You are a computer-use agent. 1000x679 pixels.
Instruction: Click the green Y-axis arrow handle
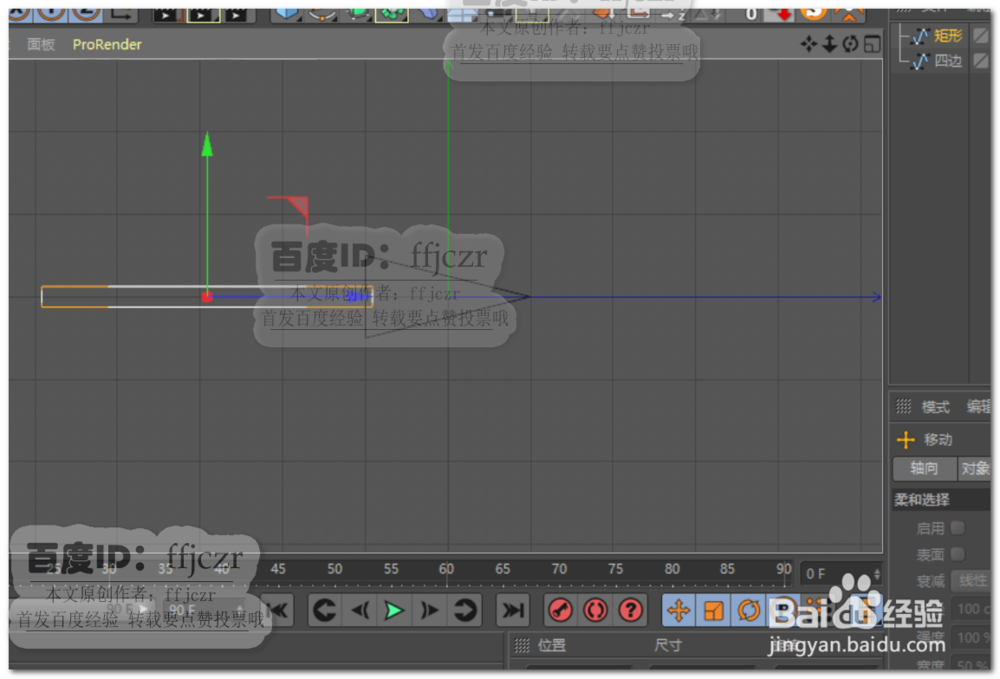click(x=207, y=144)
